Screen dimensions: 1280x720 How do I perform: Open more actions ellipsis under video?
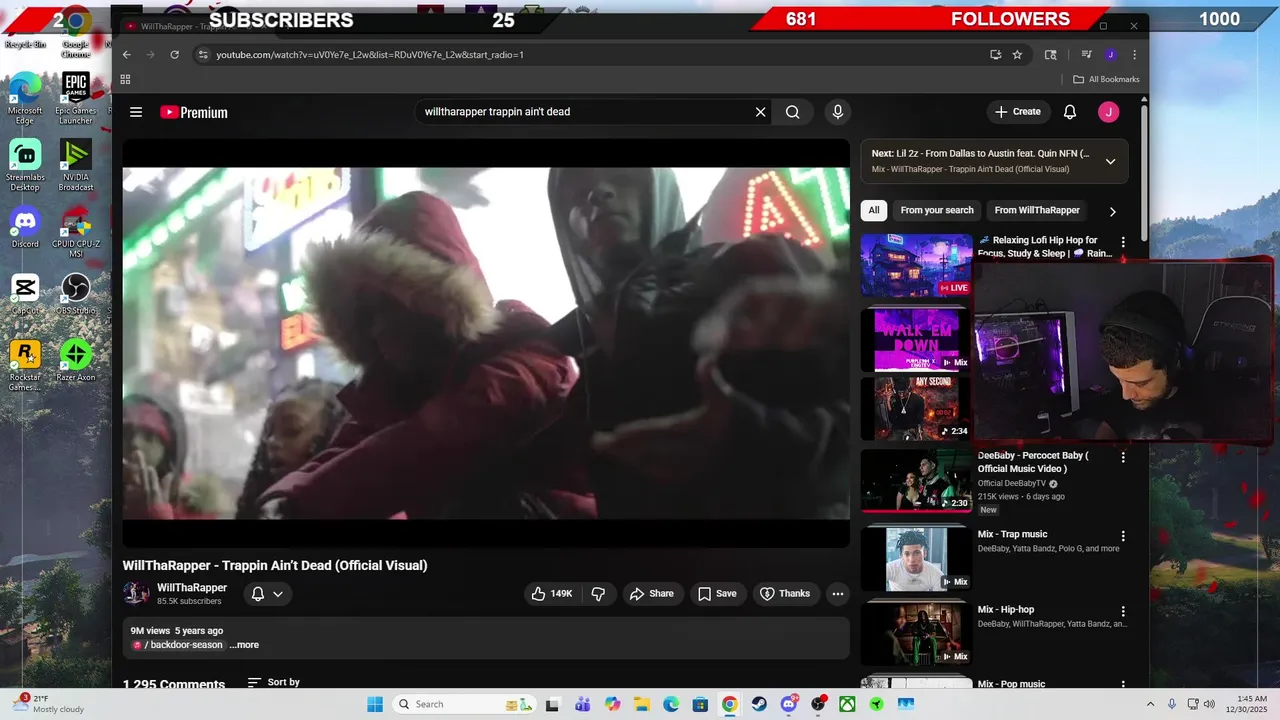coord(838,594)
